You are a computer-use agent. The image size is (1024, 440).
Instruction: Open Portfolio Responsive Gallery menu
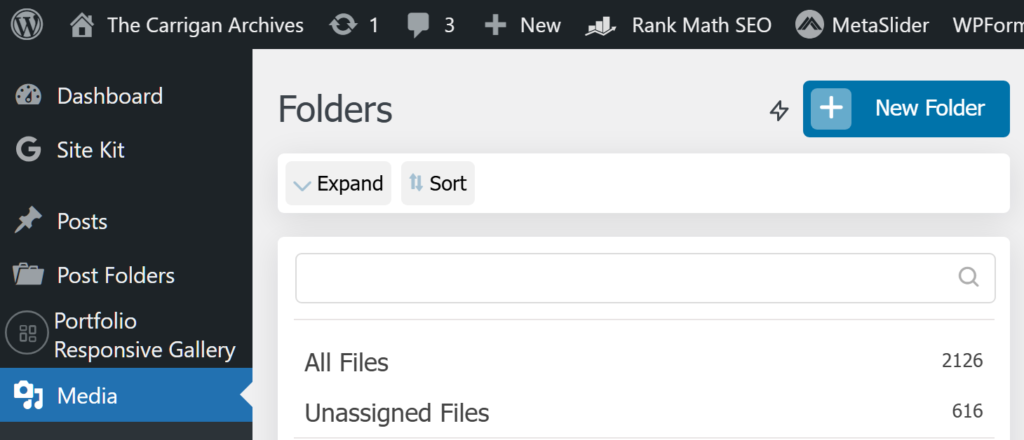[x=144, y=335]
